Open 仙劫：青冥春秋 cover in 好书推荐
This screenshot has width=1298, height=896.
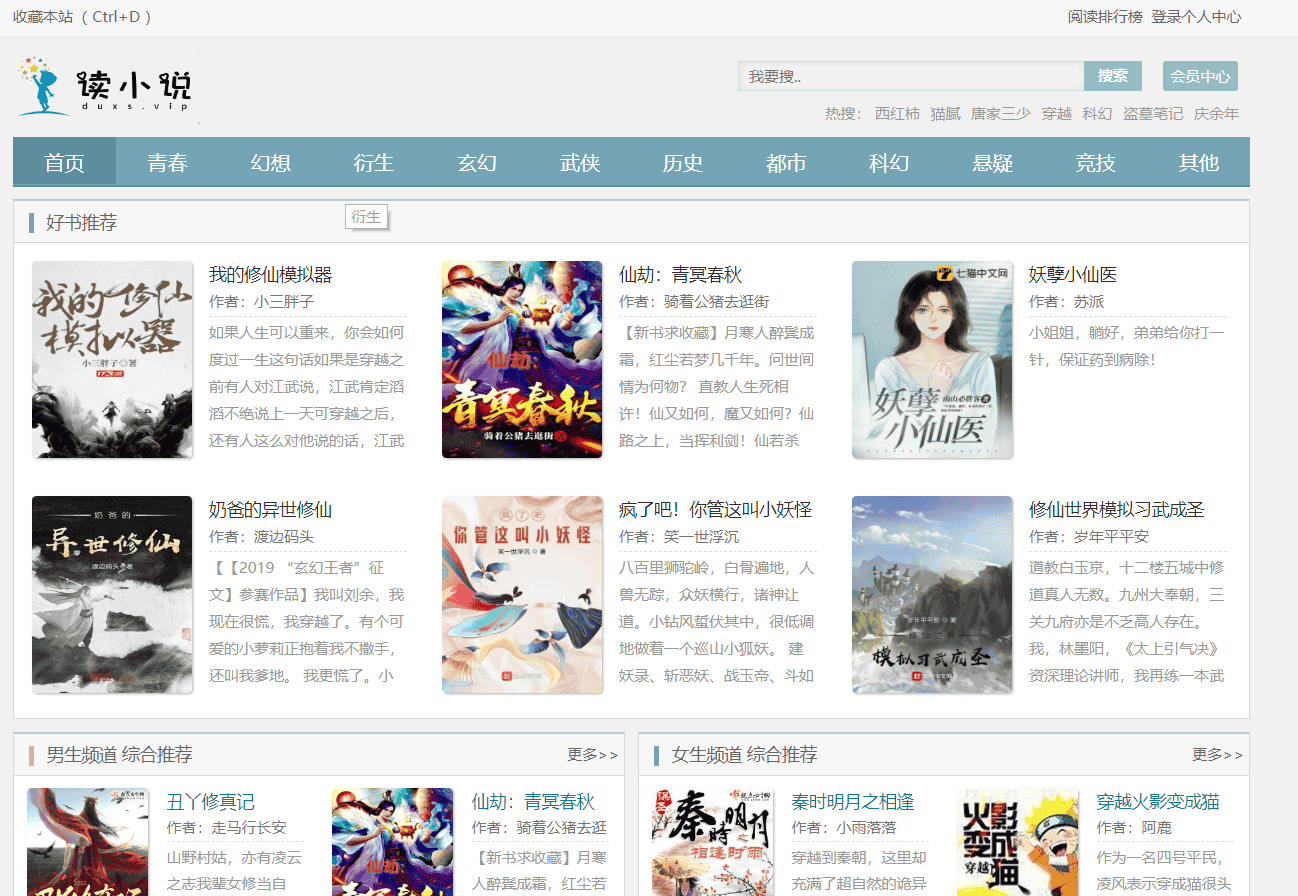(522, 360)
